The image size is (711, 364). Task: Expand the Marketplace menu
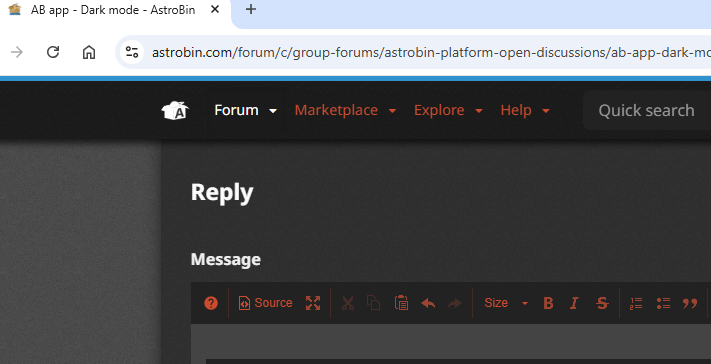click(x=346, y=110)
